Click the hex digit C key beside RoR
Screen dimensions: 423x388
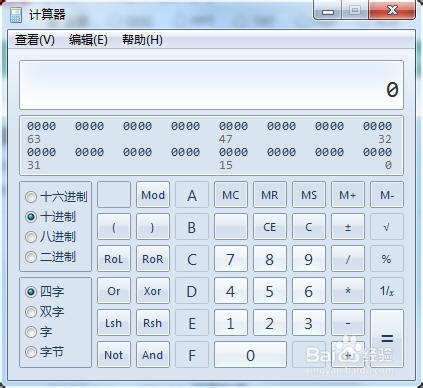192,259
